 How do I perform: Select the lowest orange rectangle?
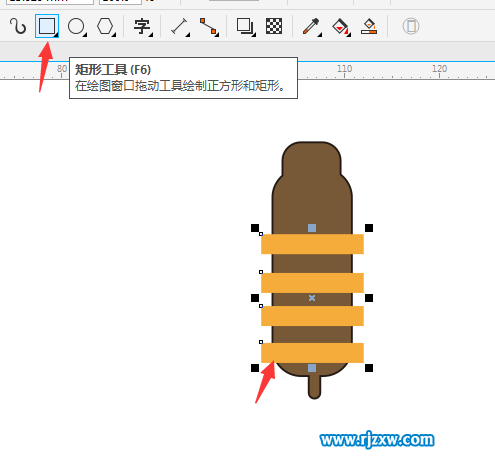point(312,353)
